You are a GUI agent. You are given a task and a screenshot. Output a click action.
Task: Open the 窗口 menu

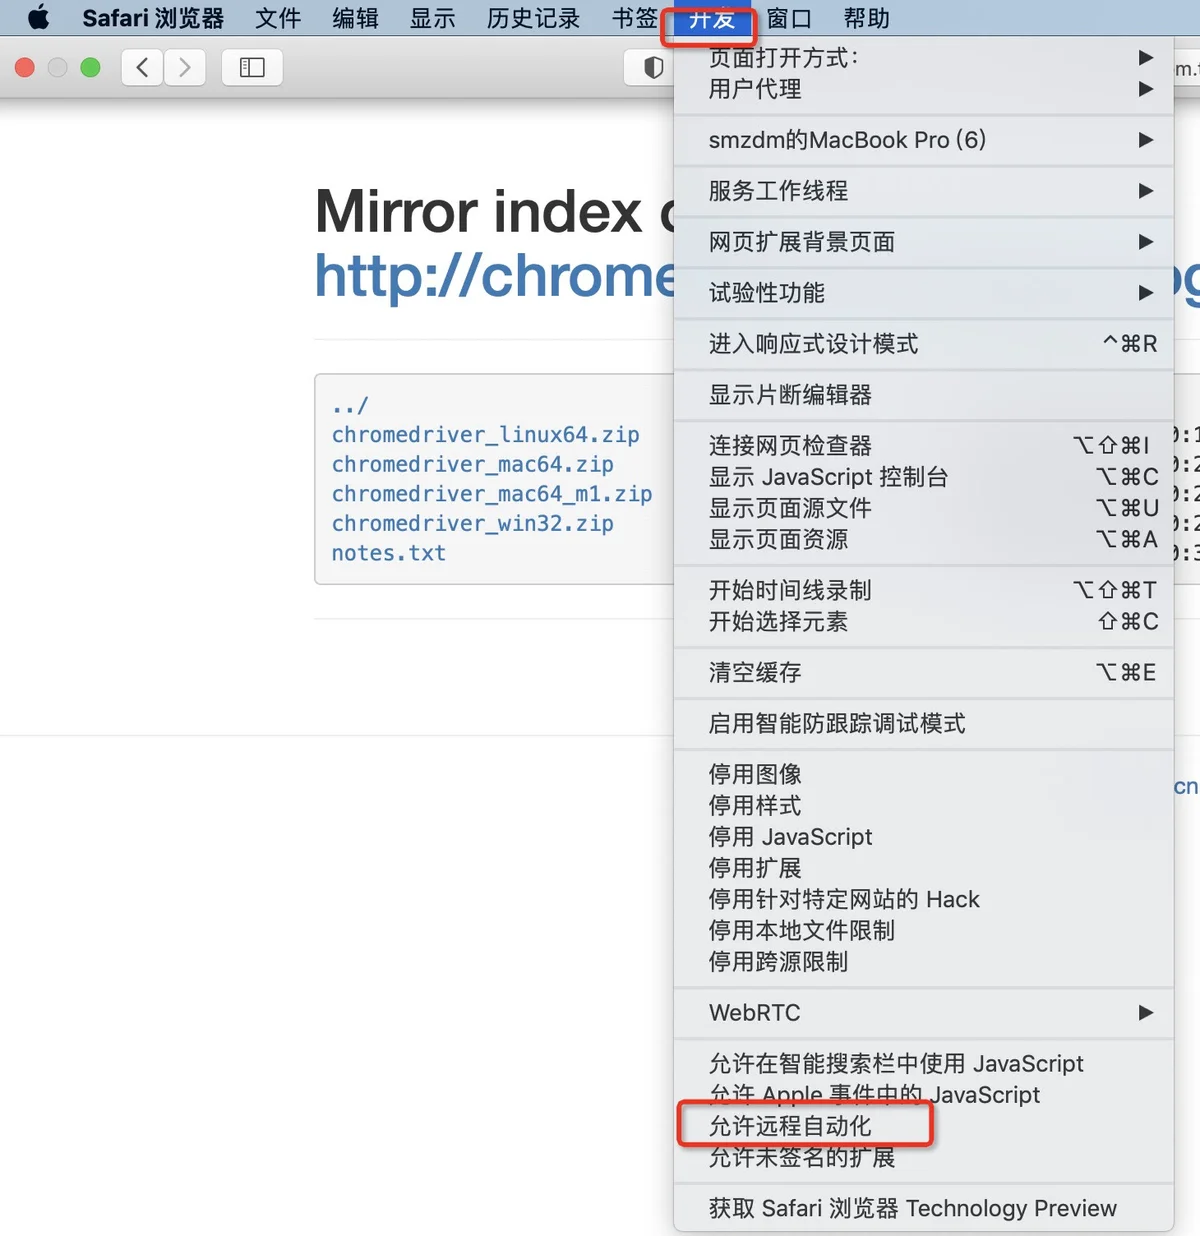789,18
